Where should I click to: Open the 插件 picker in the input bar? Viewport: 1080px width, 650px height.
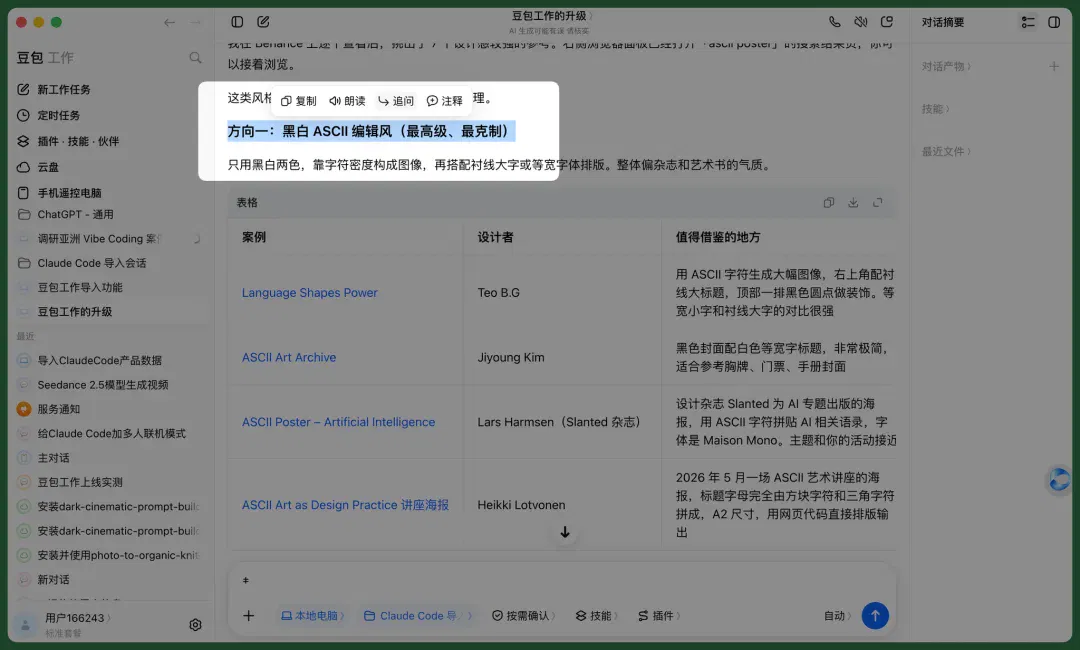pyautogui.click(x=658, y=616)
